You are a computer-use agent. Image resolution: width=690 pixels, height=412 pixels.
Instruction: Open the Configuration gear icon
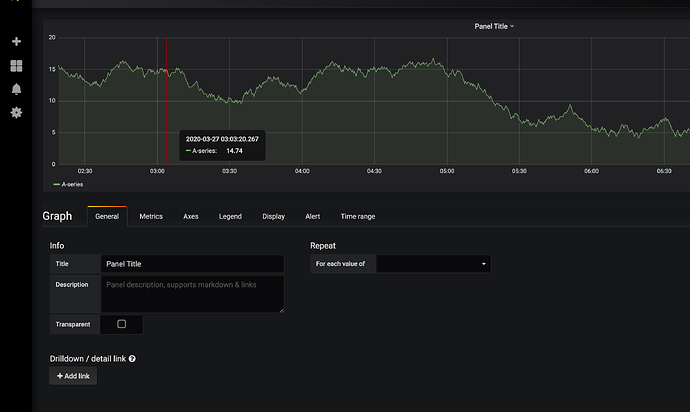click(16, 113)
